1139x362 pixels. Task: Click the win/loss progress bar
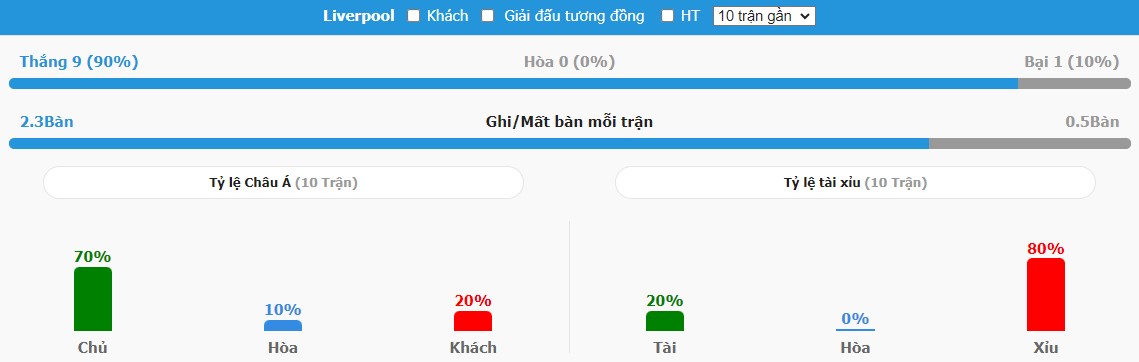point(570,84)
